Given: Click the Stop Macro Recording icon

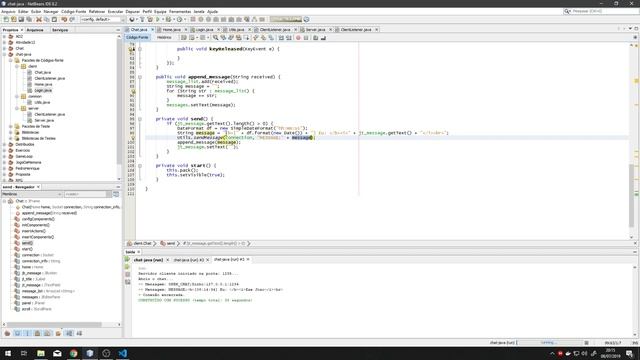Looking at the screenshot, I should tap(306, 38).
